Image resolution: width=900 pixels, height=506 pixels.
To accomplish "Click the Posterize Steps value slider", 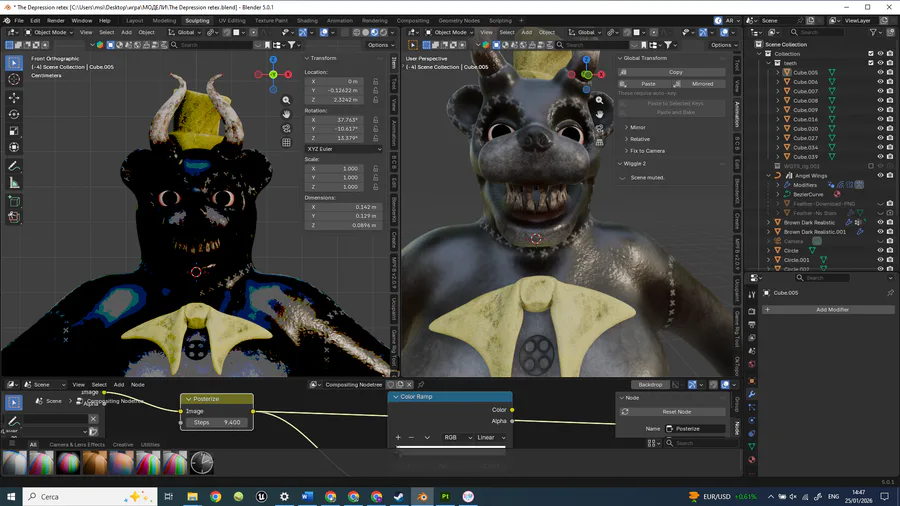I will pyautogui.click(x=217, y=423).
